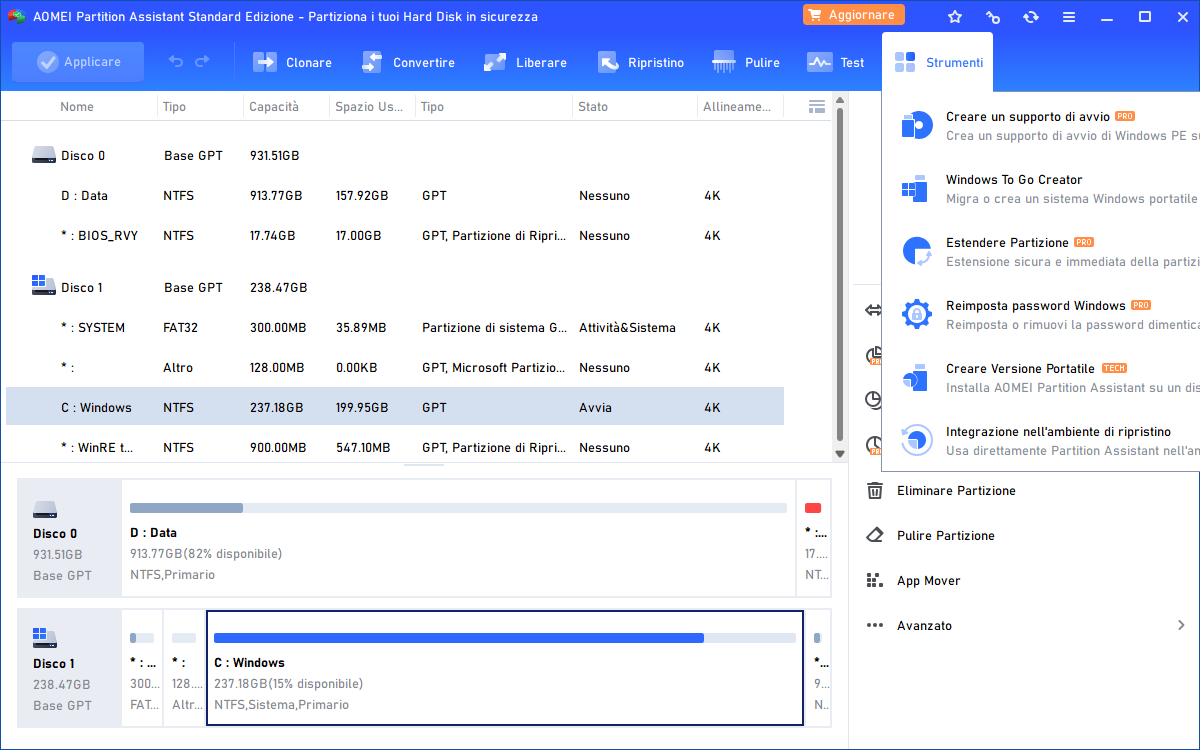Image resolution: width=1200 pixels, height=750 pixels.
Task: Select the Disco 0 row in the list
Action: 395,156
